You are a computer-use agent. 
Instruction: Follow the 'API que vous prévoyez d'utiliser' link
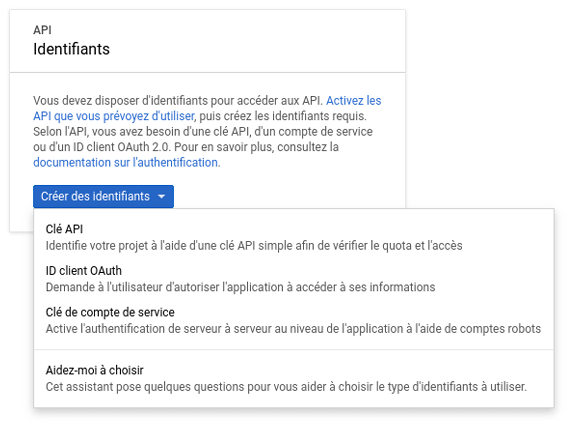(x=114, y=116)
